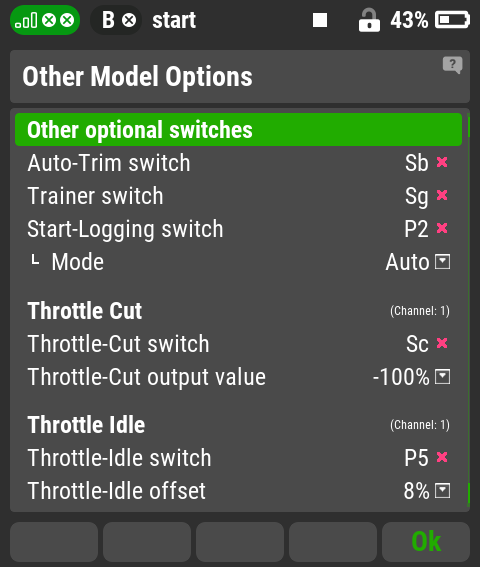Remove the Throttle-Idle switch P5 assignment
The height and width of the screenshot is (568, 481).
click(442, 457)
